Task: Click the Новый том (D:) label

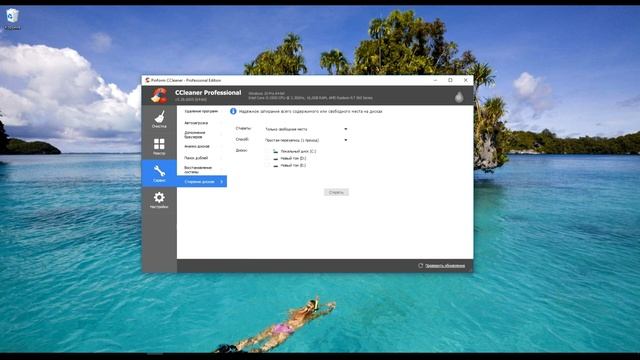Action: pyautogui.click(x=293, y=158)
